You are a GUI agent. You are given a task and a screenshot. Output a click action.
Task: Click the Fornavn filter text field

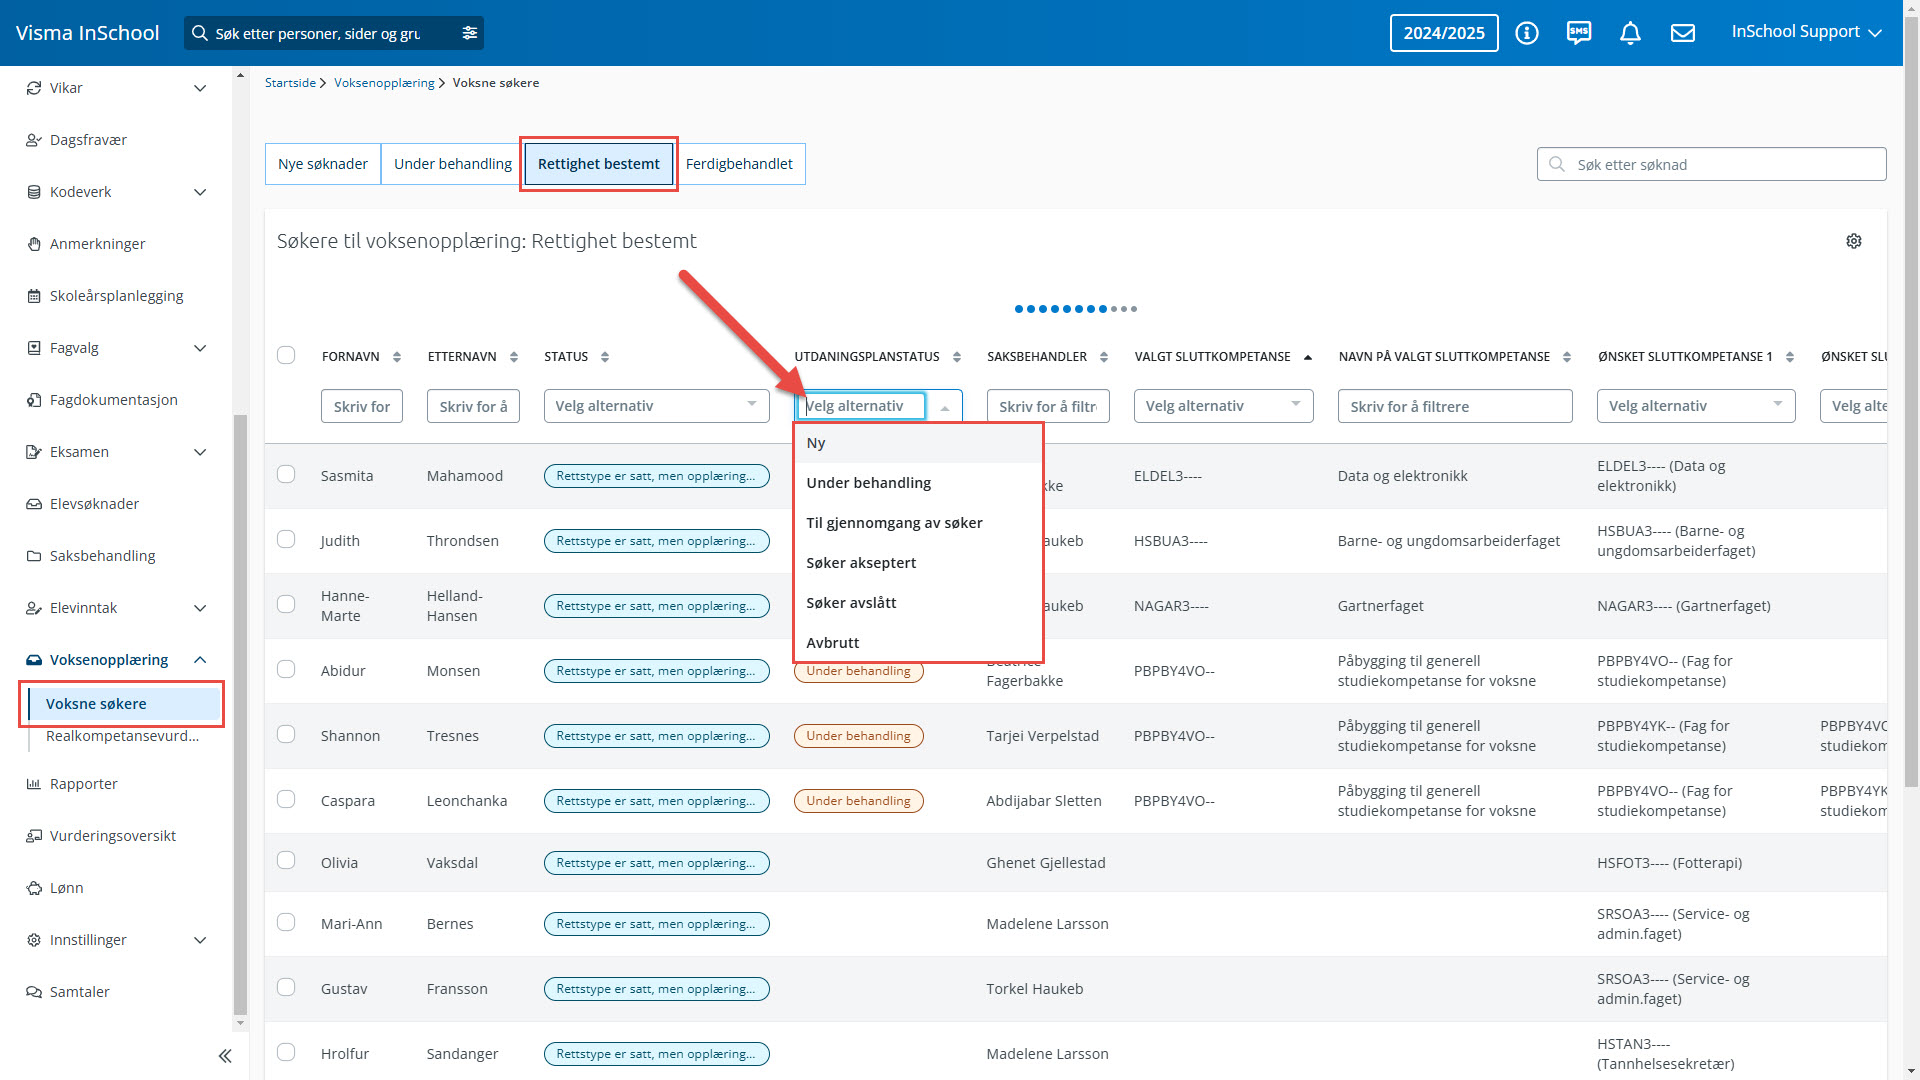click(x=362, y=407)
